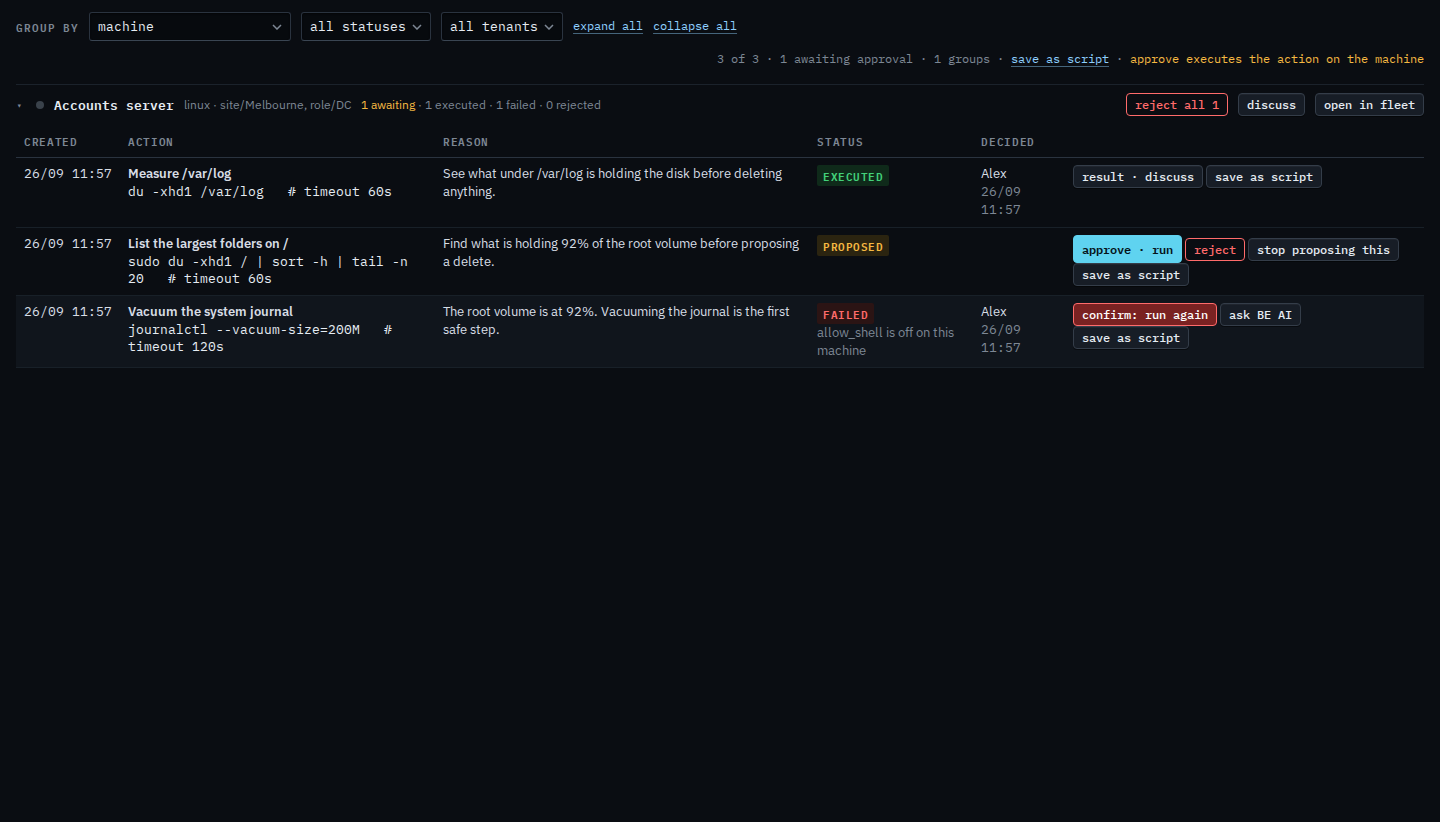Select the Measure /var/log action title
This screenshot has height=822, width=1440.
point(180,174)
